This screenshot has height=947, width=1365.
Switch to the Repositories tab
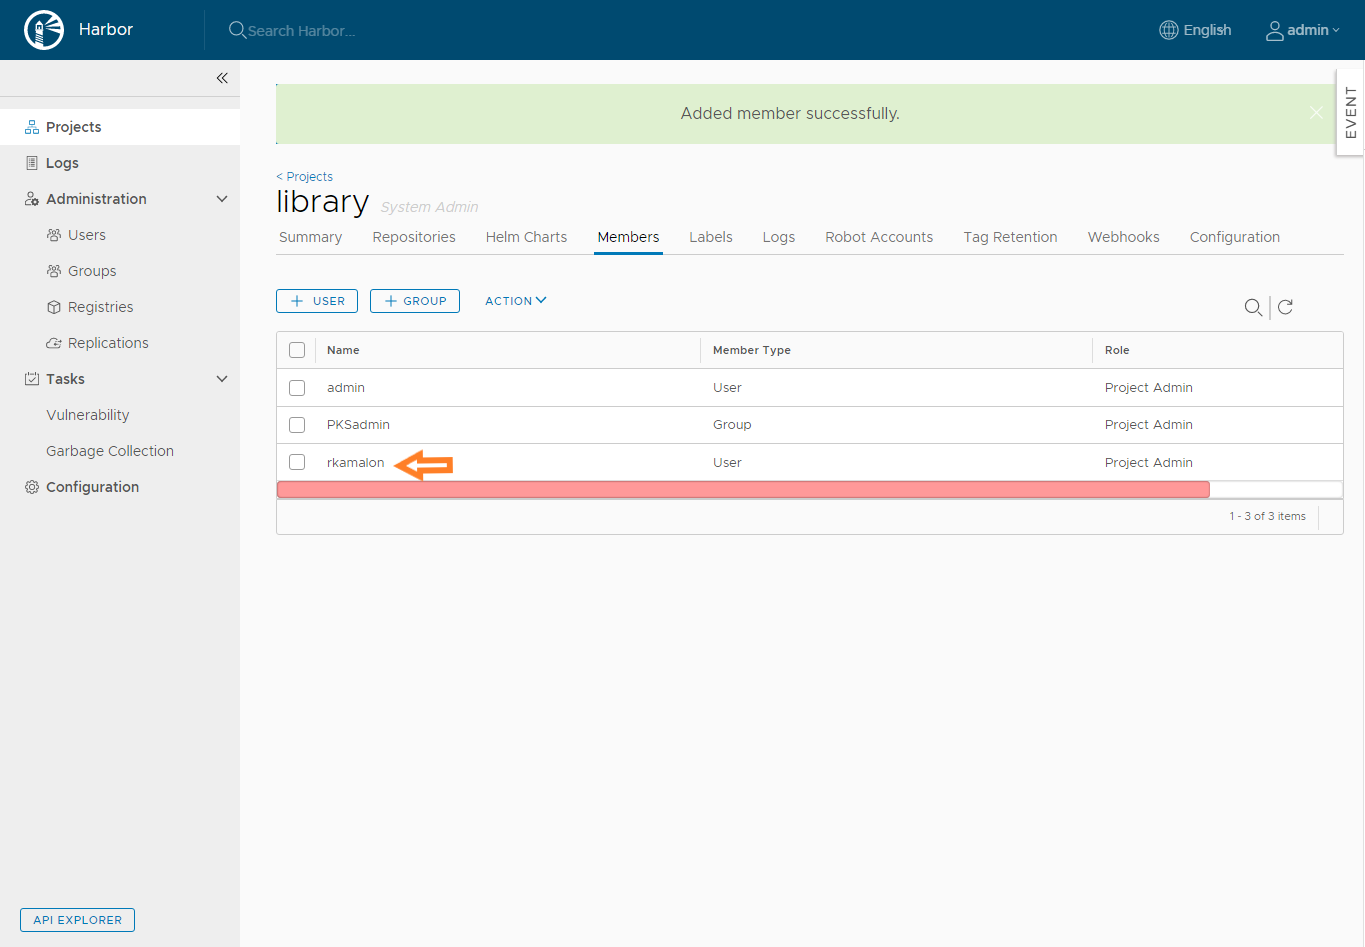pos(414,237)
